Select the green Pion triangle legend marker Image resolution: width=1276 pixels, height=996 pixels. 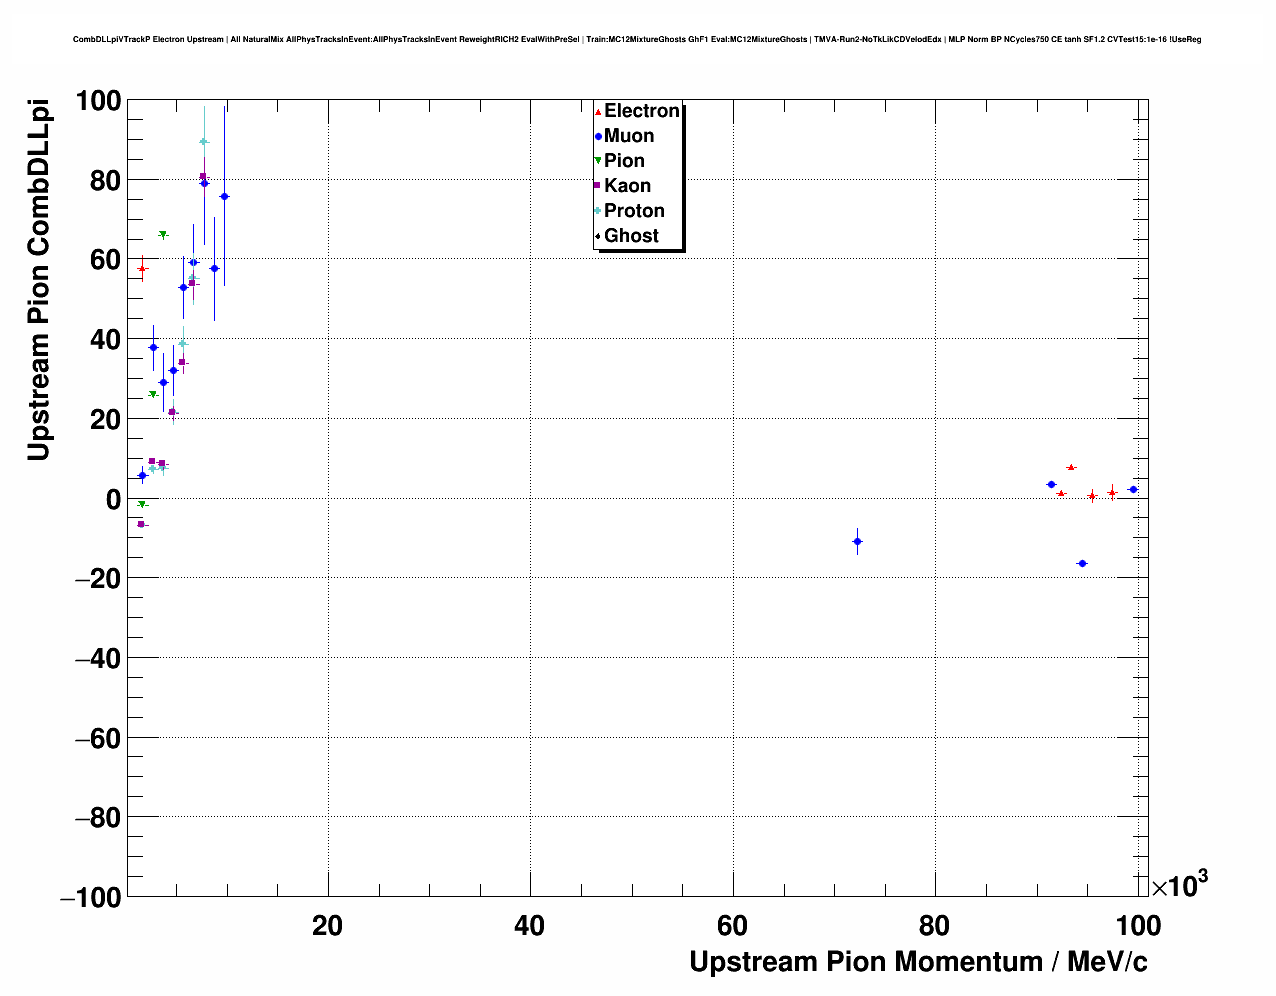tap(598, 161)
